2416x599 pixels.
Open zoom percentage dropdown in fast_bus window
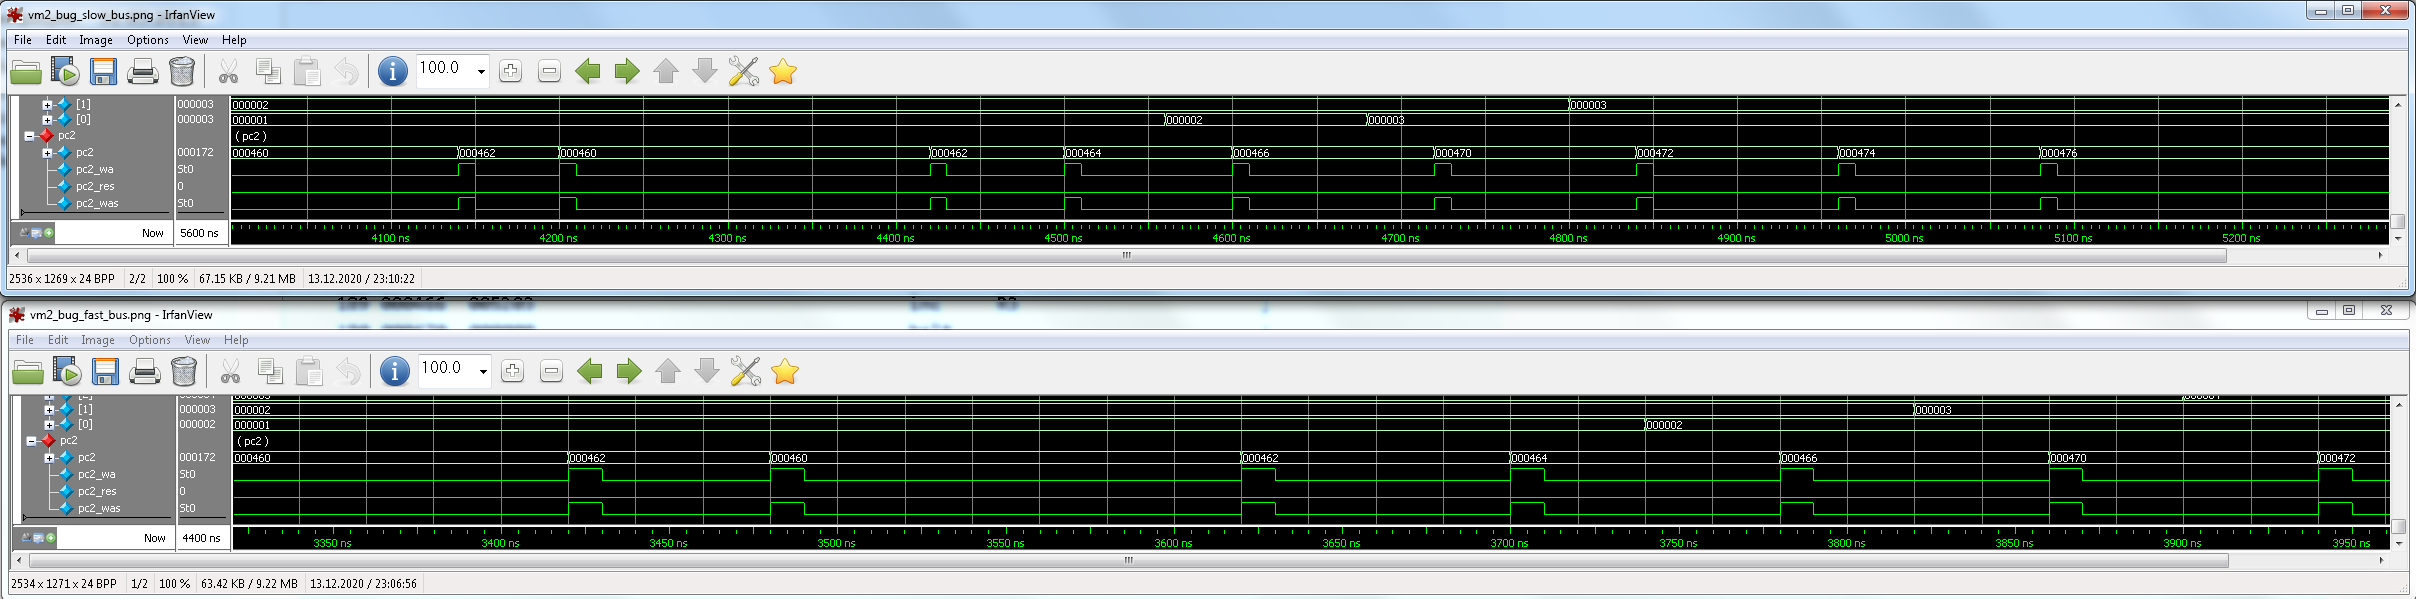[483, 372]
